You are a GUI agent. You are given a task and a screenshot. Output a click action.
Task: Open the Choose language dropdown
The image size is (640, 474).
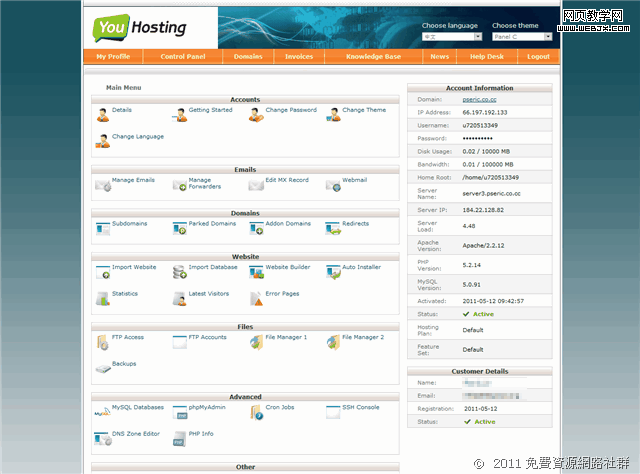[452, 37]
